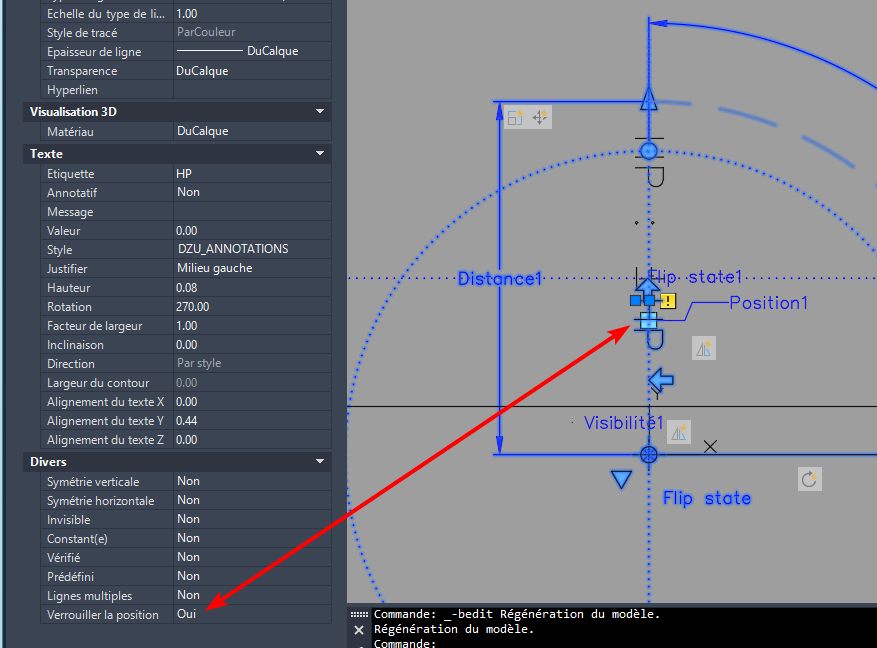877x648 pixels.
Task: Click the yellow exclamation alert icon
Action: tap(668, 301)
